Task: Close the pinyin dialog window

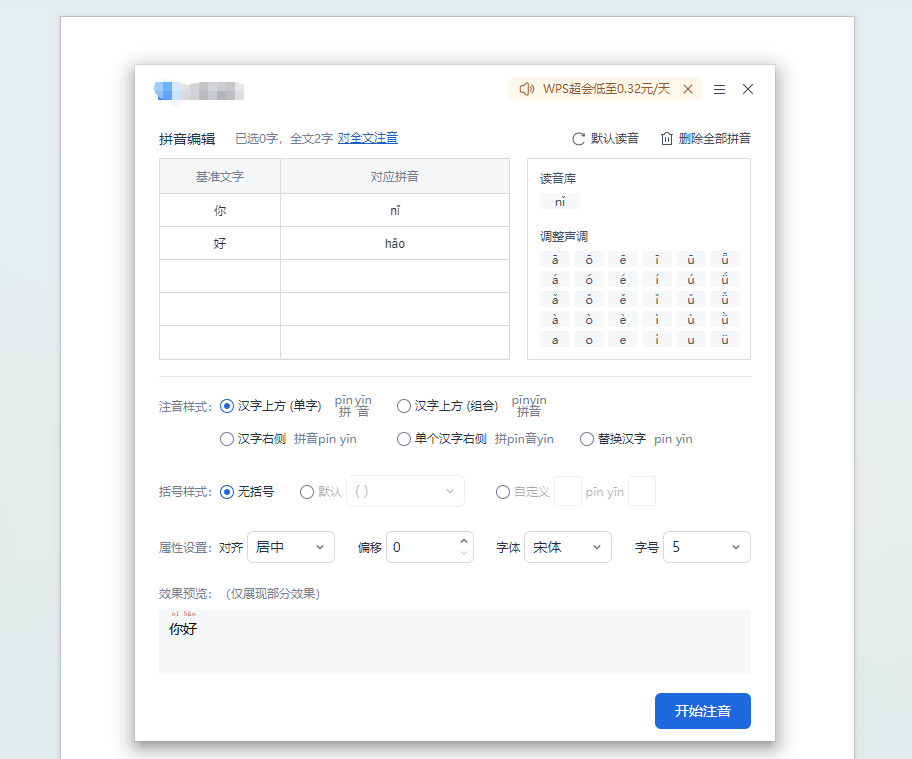Action: click(748, 89)
